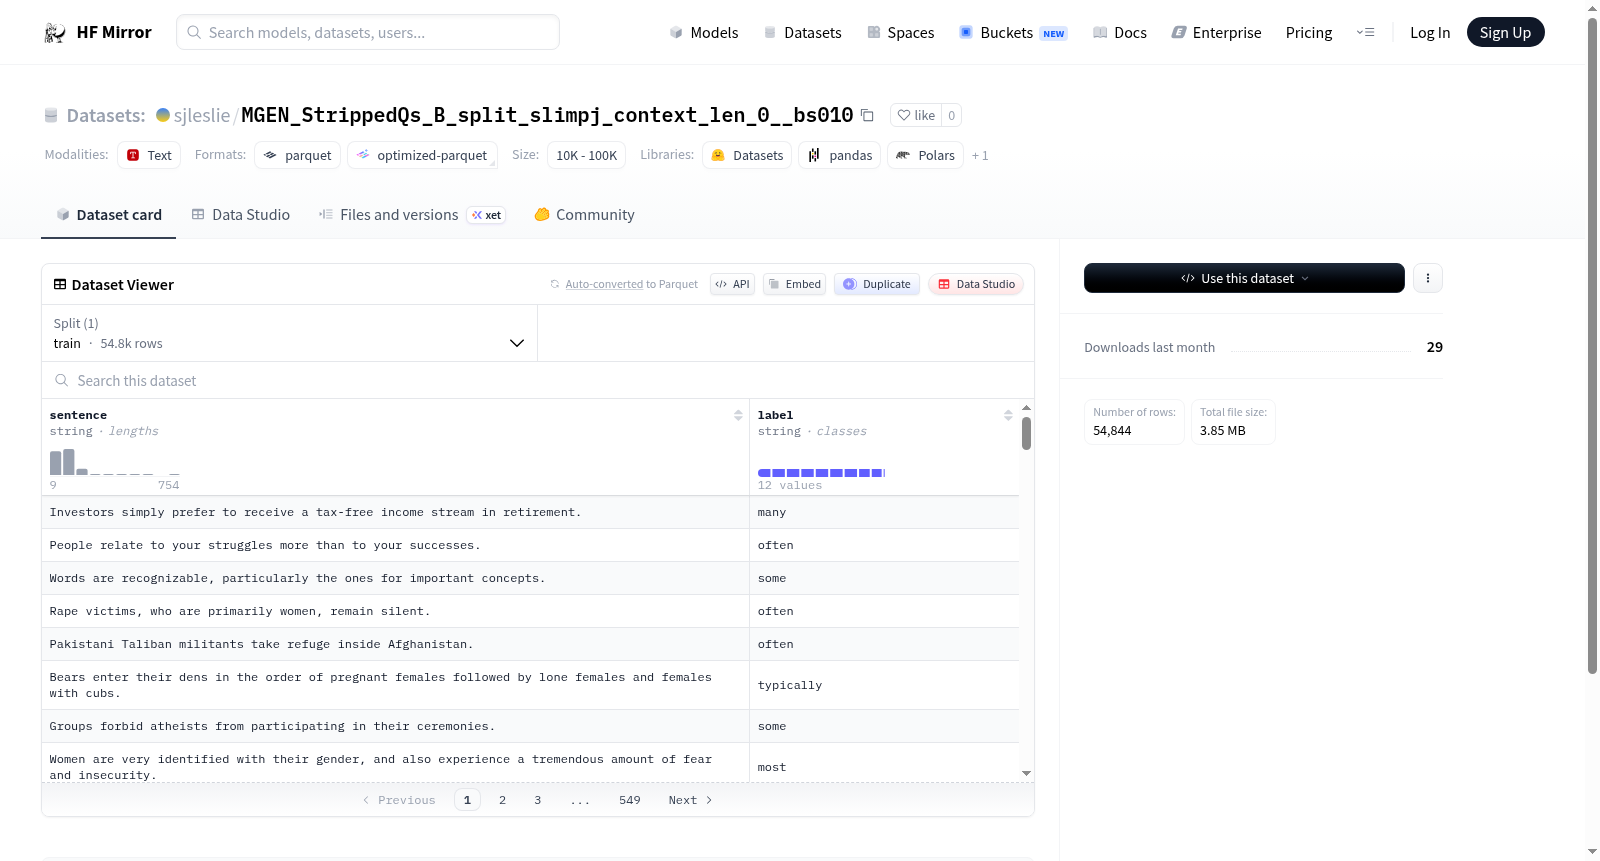Open Enterprise in top navigation
The width and height of the screenshot is (1600, 861).
[x=1217, y=33]
